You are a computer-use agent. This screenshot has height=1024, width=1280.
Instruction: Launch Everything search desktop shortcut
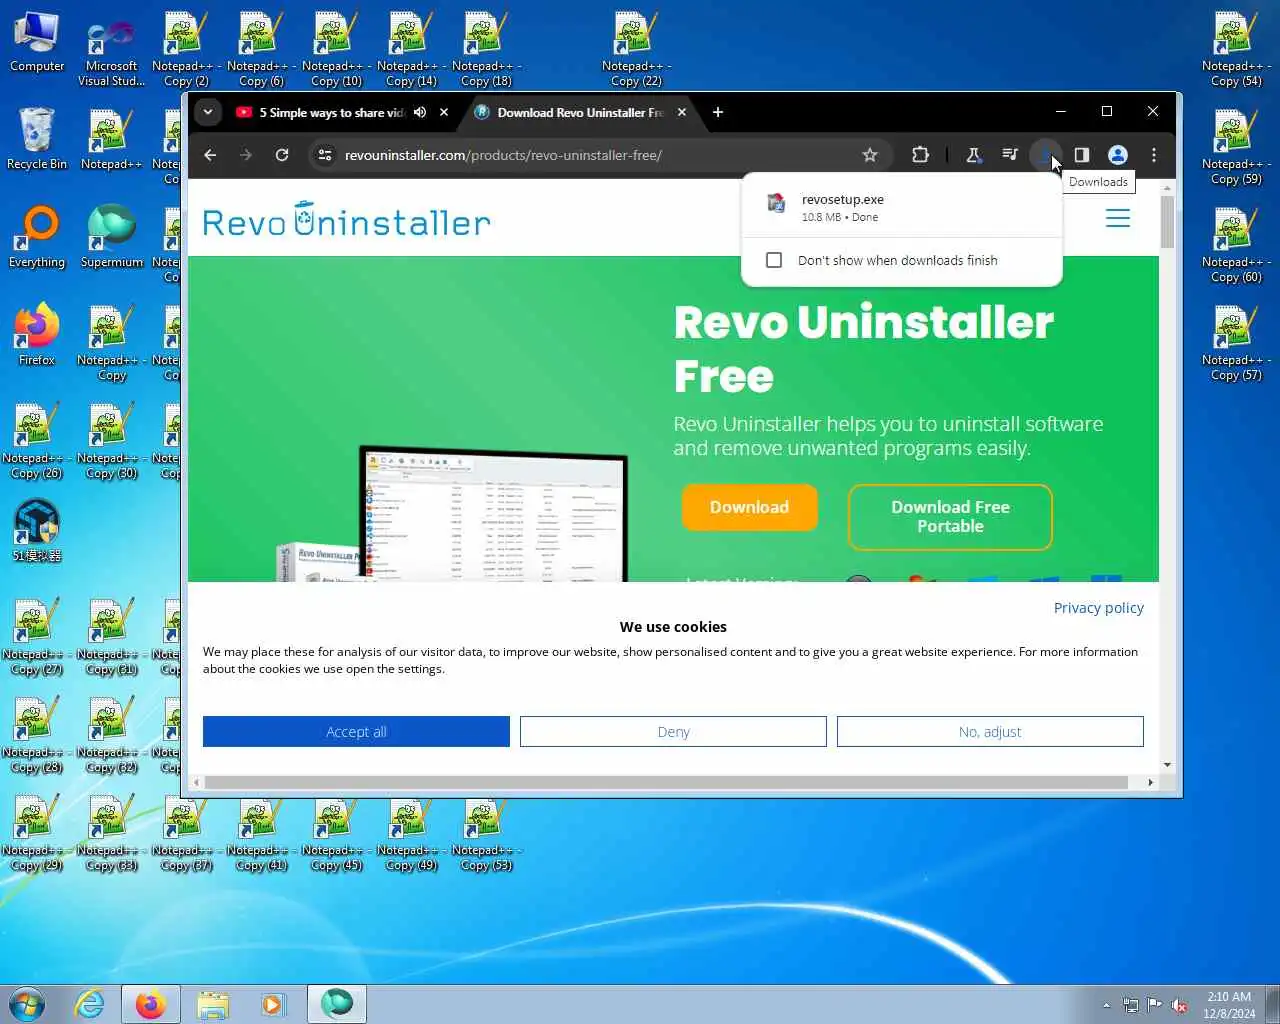(x=37, y=237)
